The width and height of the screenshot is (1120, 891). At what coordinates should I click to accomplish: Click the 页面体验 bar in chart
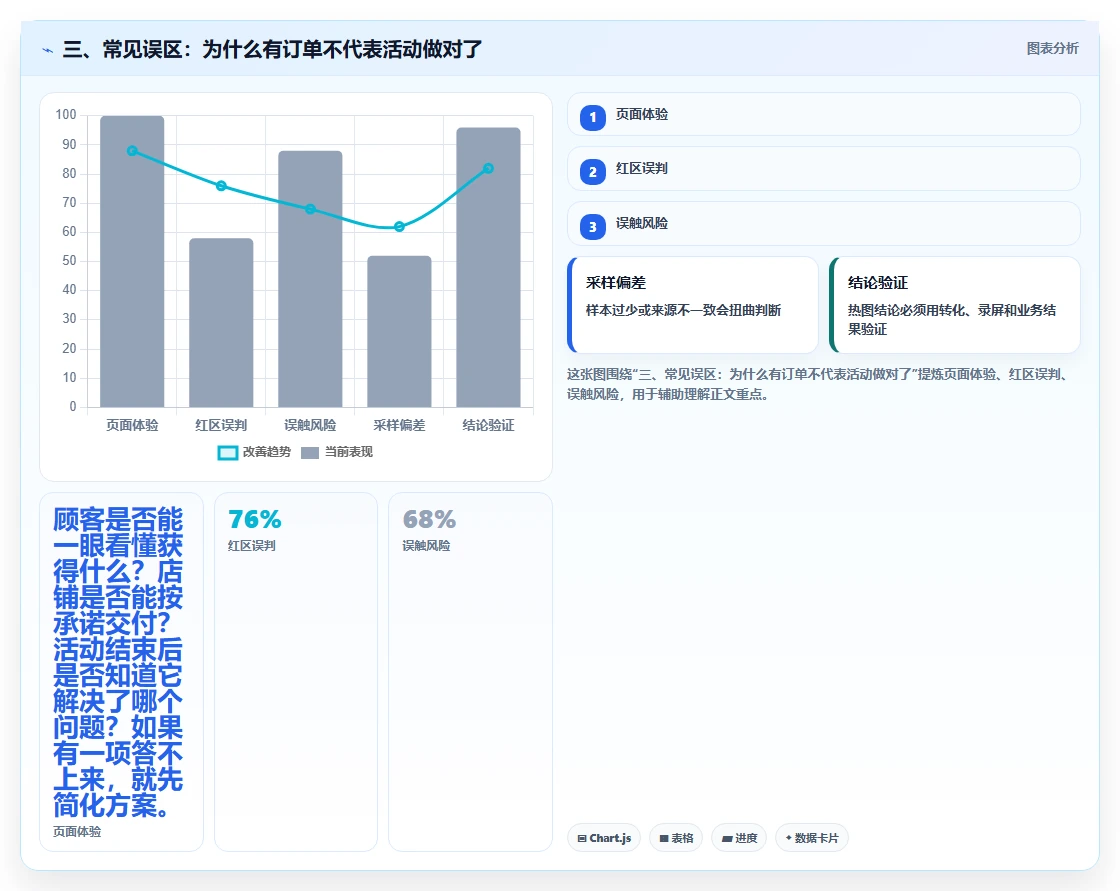(132, 262)
